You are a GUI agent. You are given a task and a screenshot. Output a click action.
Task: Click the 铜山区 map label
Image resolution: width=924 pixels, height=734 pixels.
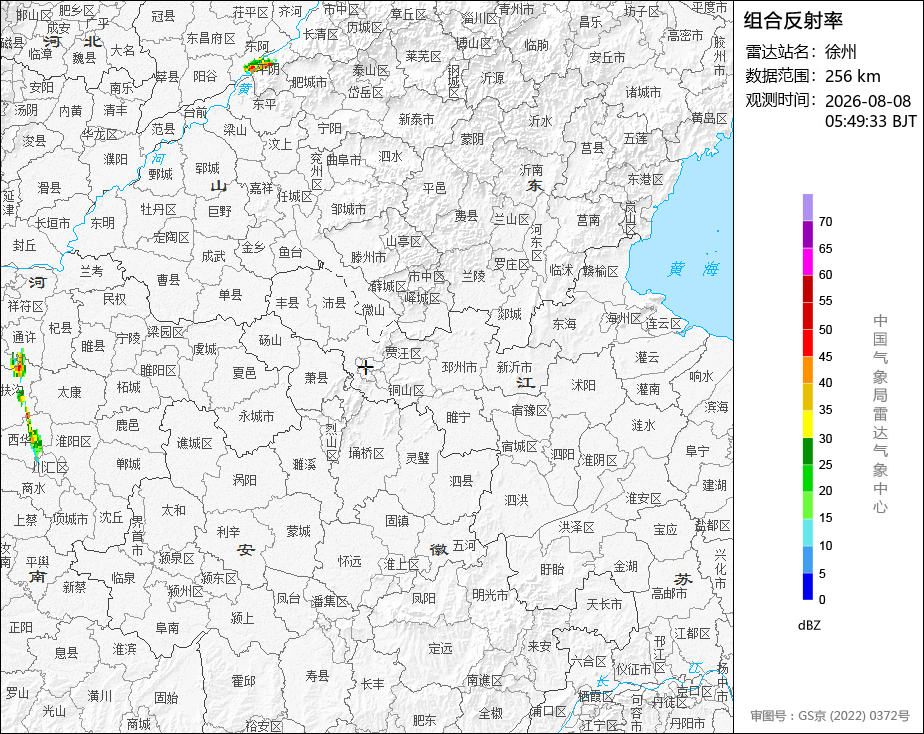point(406,391)
